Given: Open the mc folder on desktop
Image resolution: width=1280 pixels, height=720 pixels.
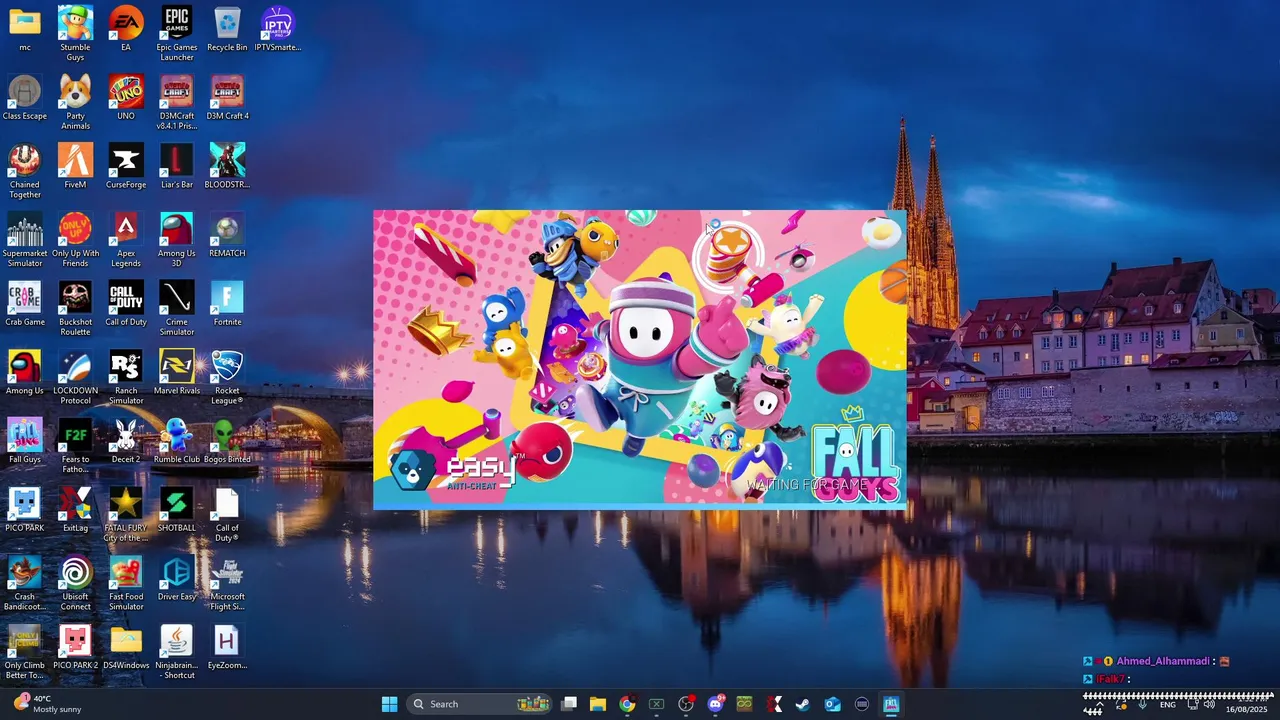Looking at the screenshot, I should tap(25, 28).
